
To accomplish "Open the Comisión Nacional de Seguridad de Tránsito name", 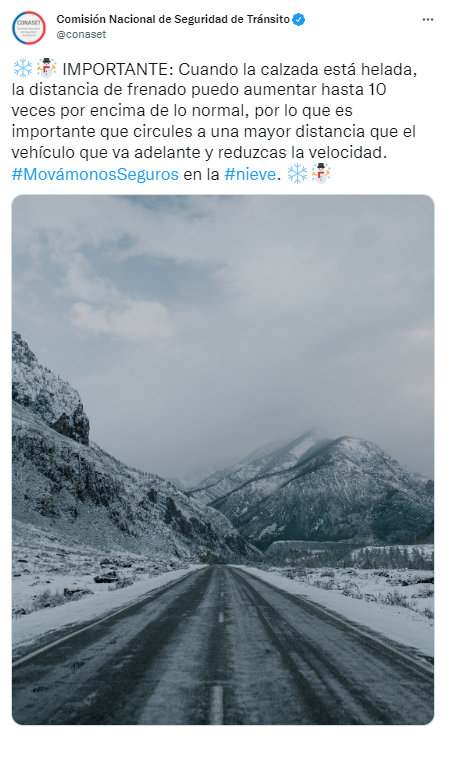I will (x=173, y=19).
